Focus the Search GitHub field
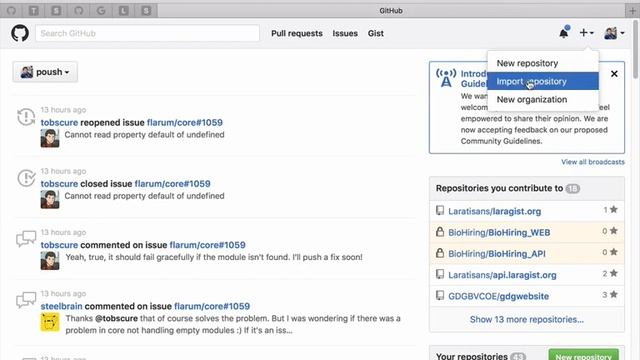 tap(147, 33)
